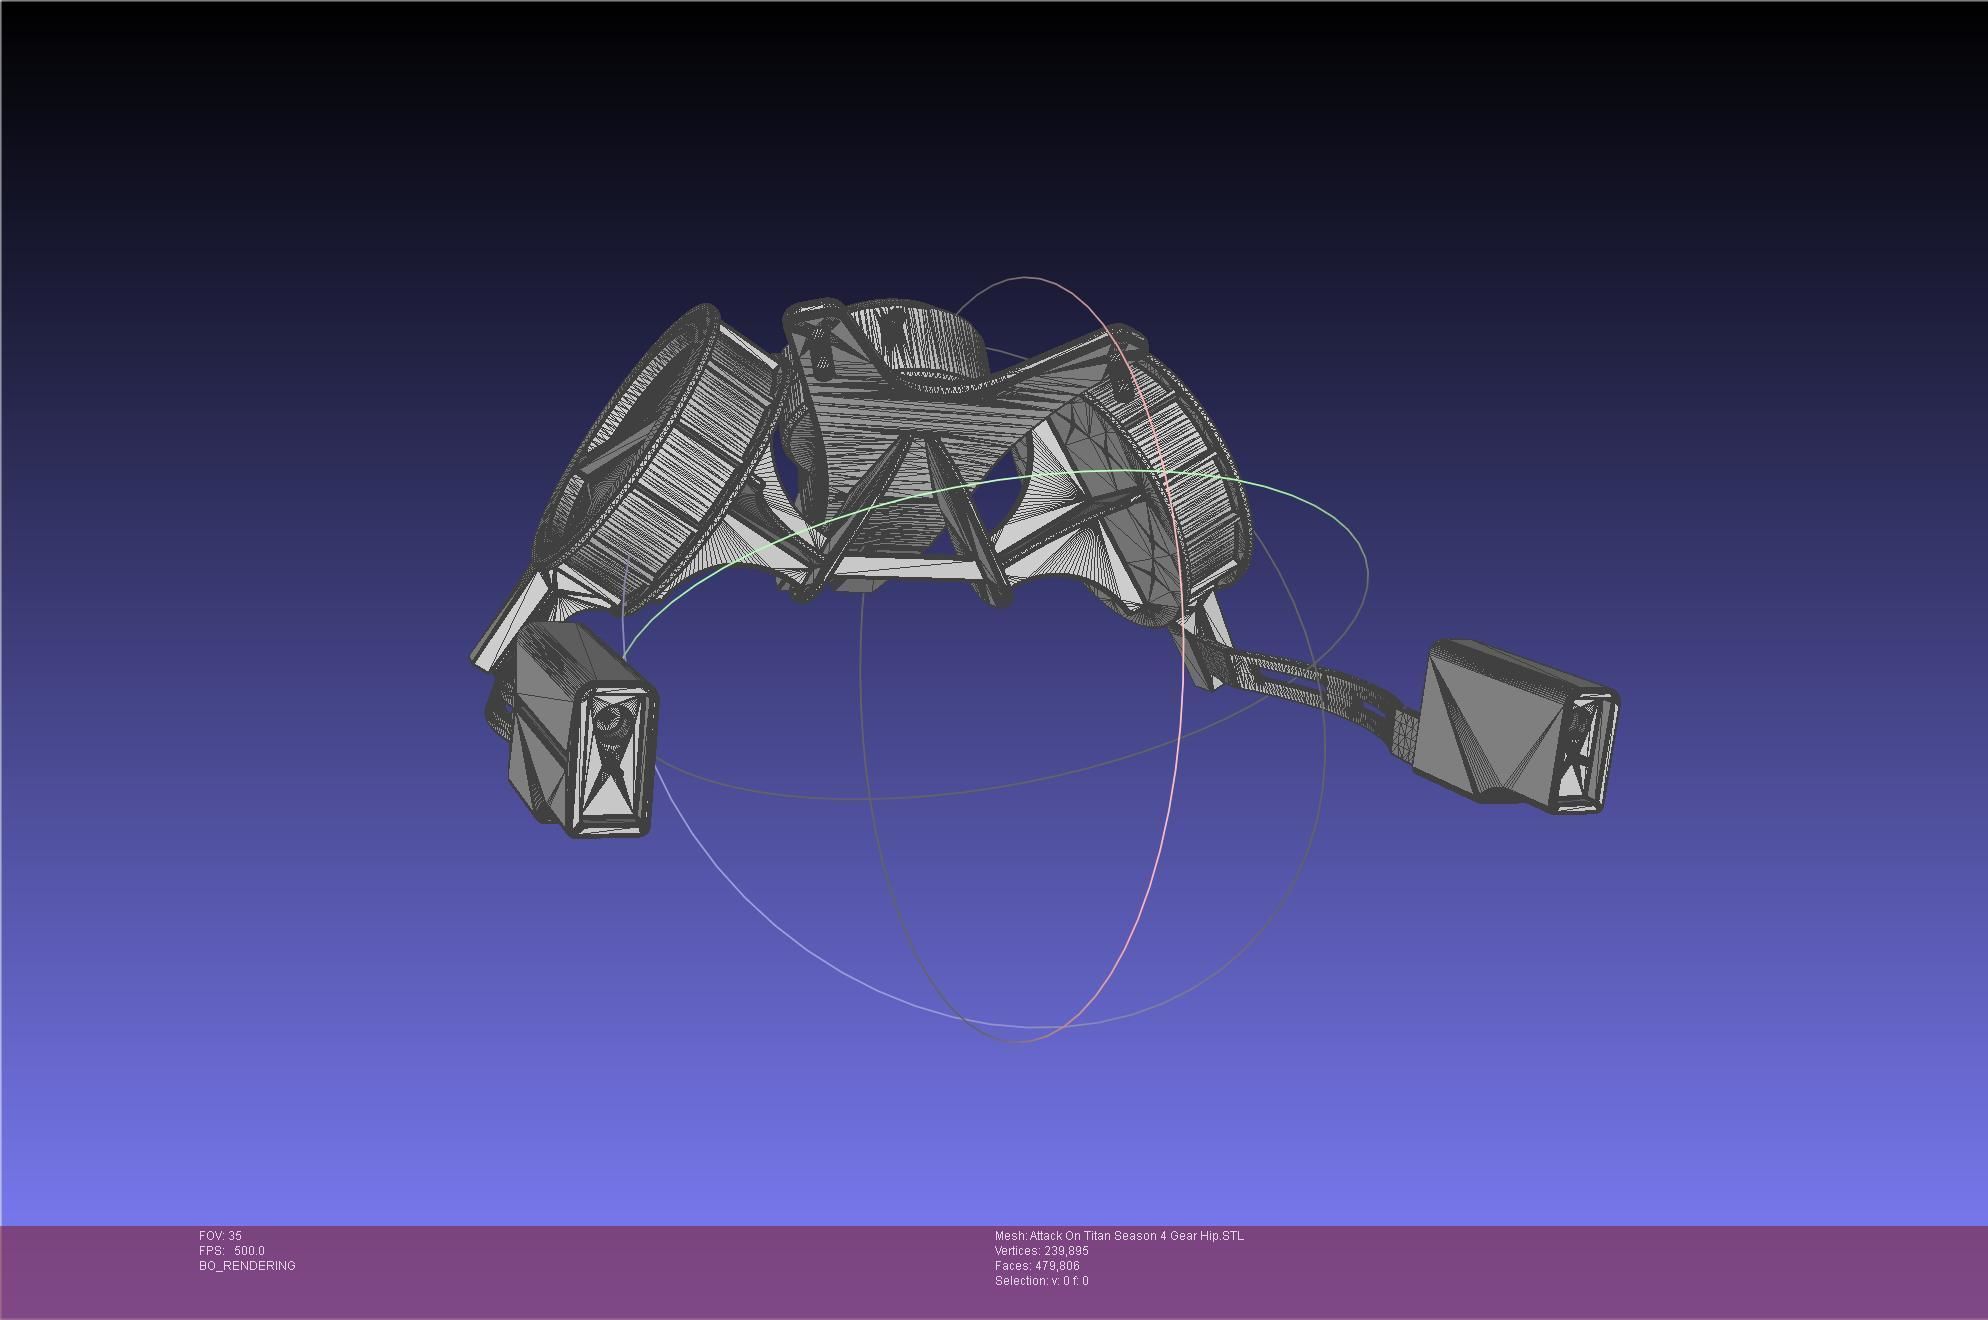
Task: Click the mesh filename 'Attack On Titan Season 4 Gear Hip.STL'
Action: point(1137,1236)
